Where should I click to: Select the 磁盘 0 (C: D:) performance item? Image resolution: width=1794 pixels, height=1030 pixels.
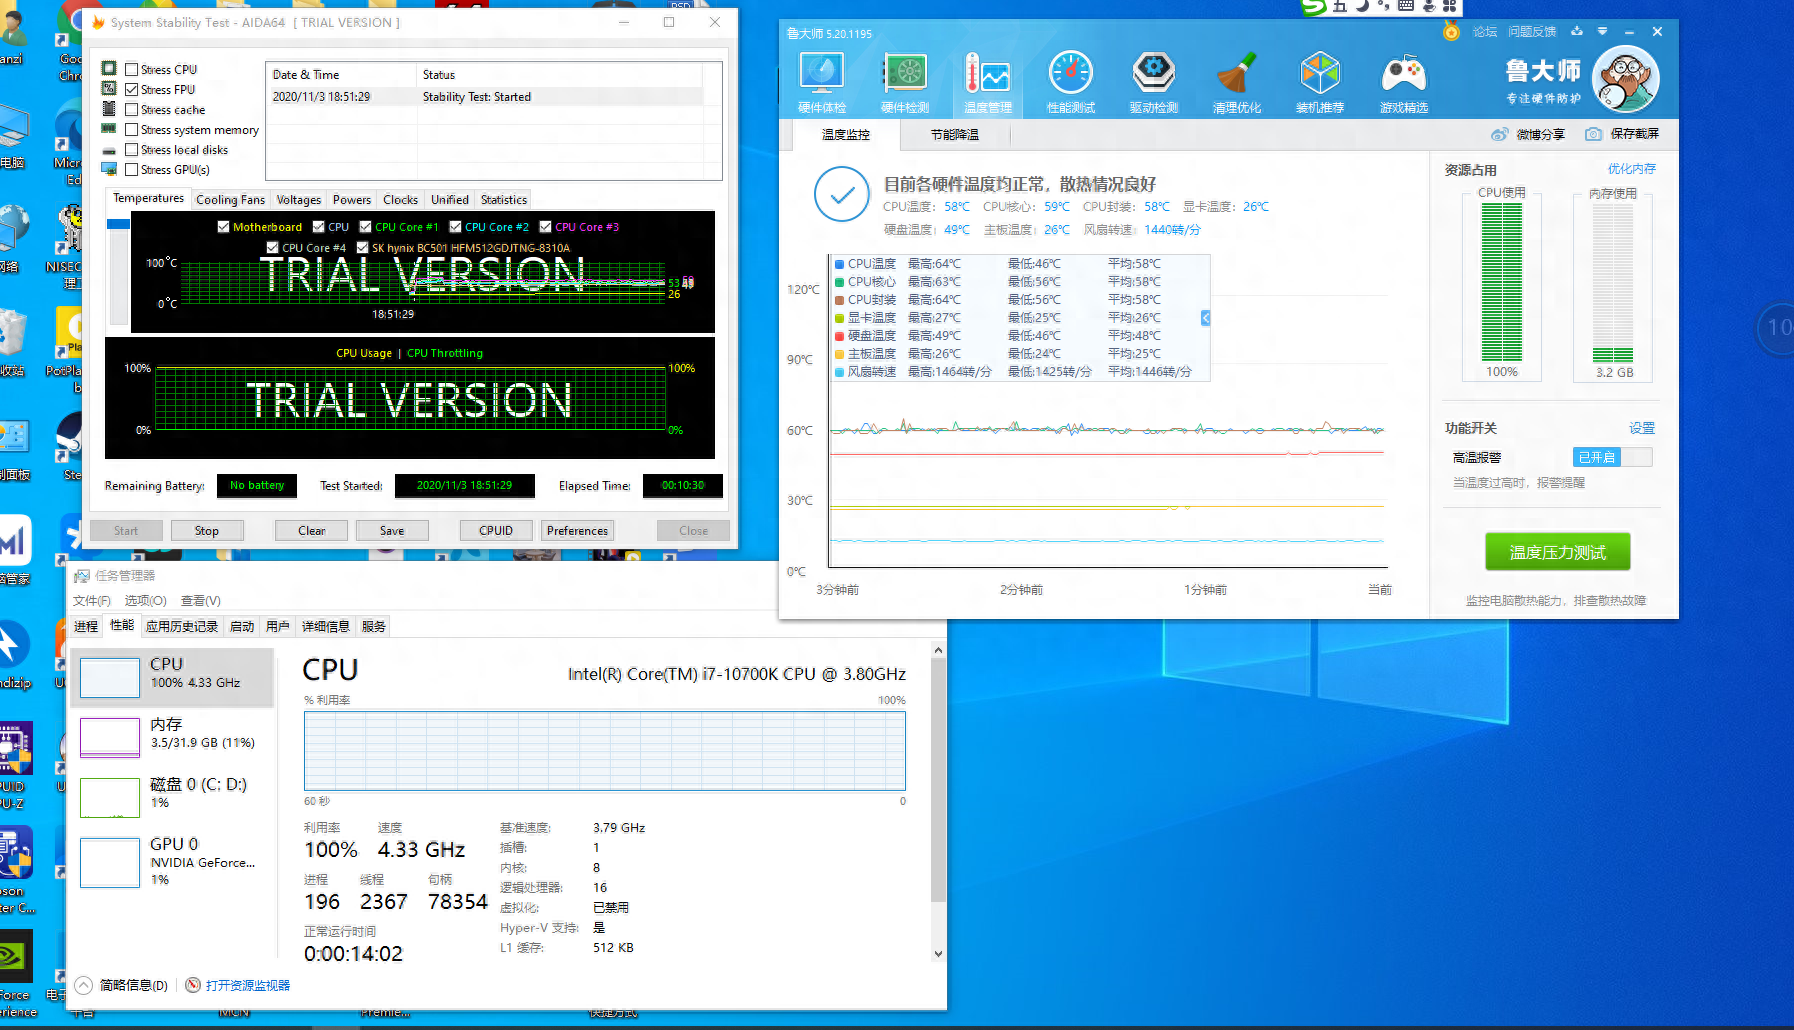click(x=172, y=798)
